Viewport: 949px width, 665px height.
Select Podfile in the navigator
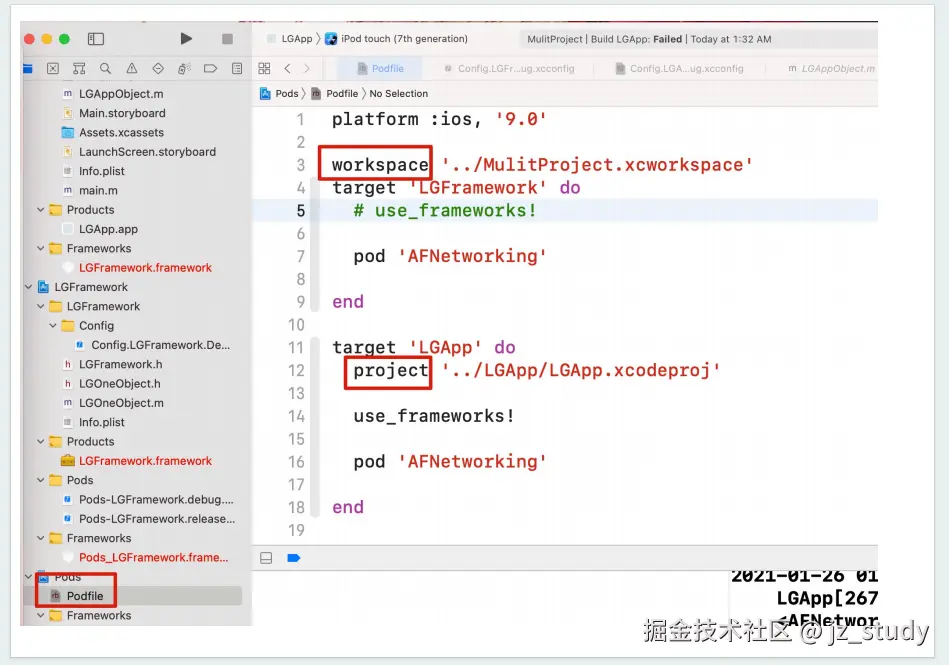click(x=85, y=596)
